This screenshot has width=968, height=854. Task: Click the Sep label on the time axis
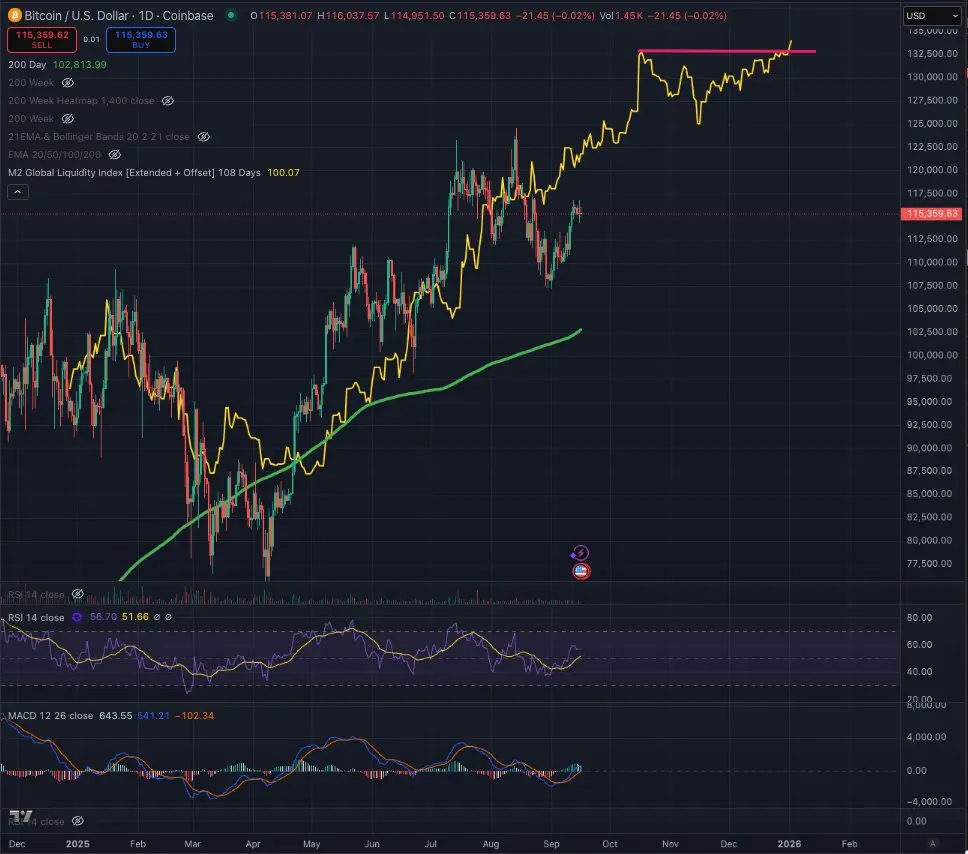(551, 844)
